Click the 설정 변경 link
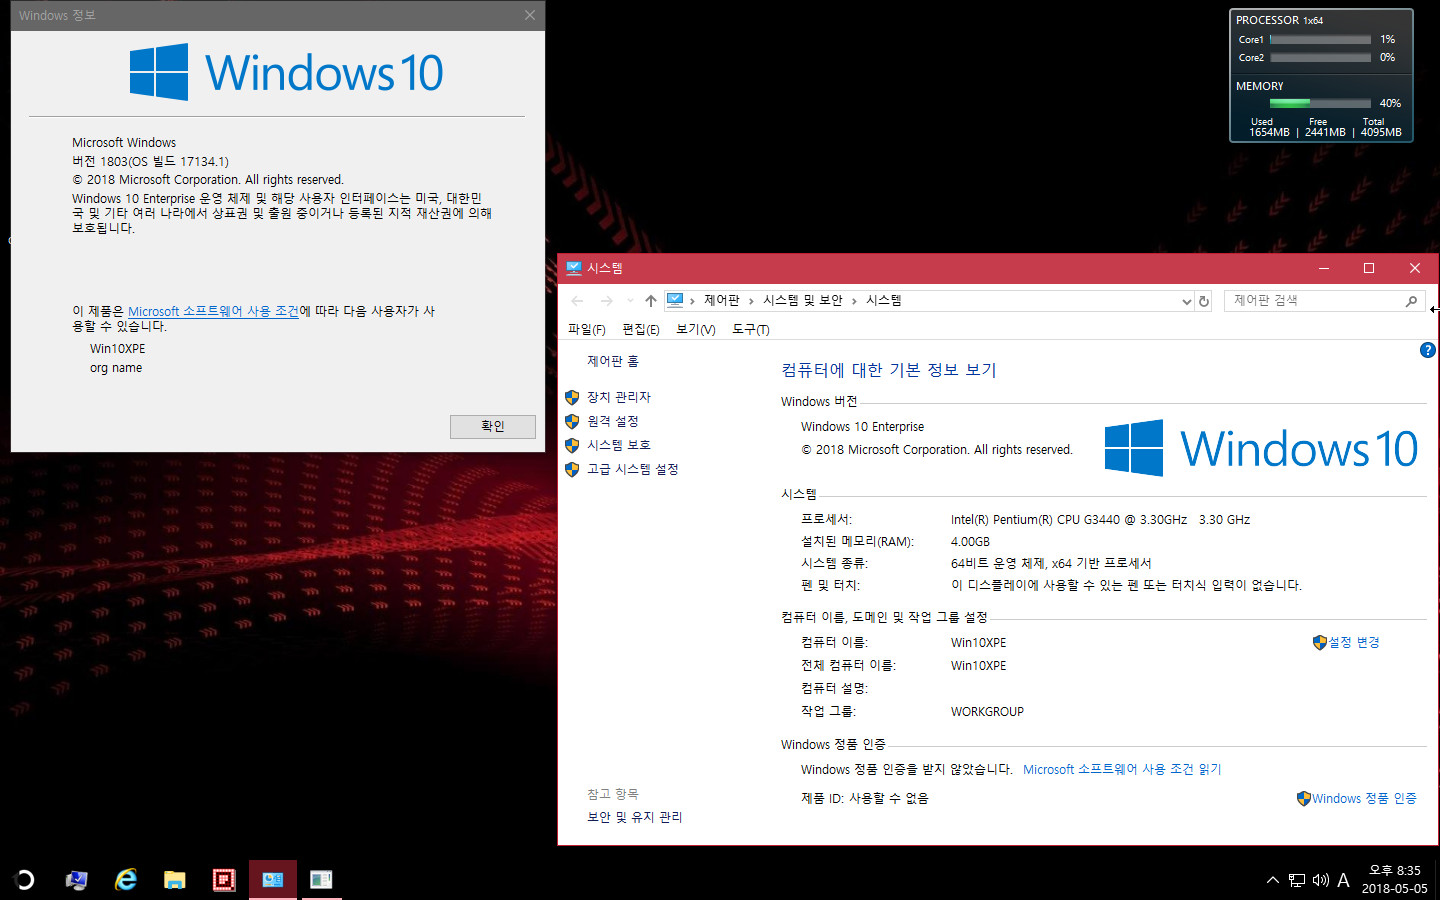Viewport: 1440px width, 900px height. 1354,642
